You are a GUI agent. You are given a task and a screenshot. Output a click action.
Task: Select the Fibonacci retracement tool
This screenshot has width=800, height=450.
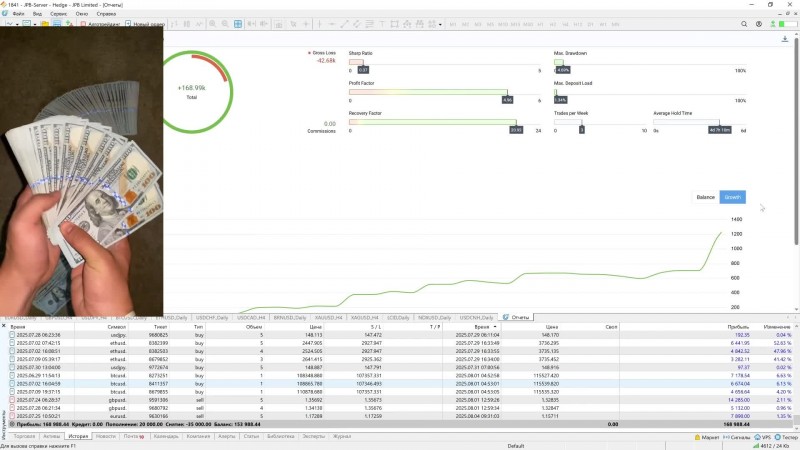369,24
